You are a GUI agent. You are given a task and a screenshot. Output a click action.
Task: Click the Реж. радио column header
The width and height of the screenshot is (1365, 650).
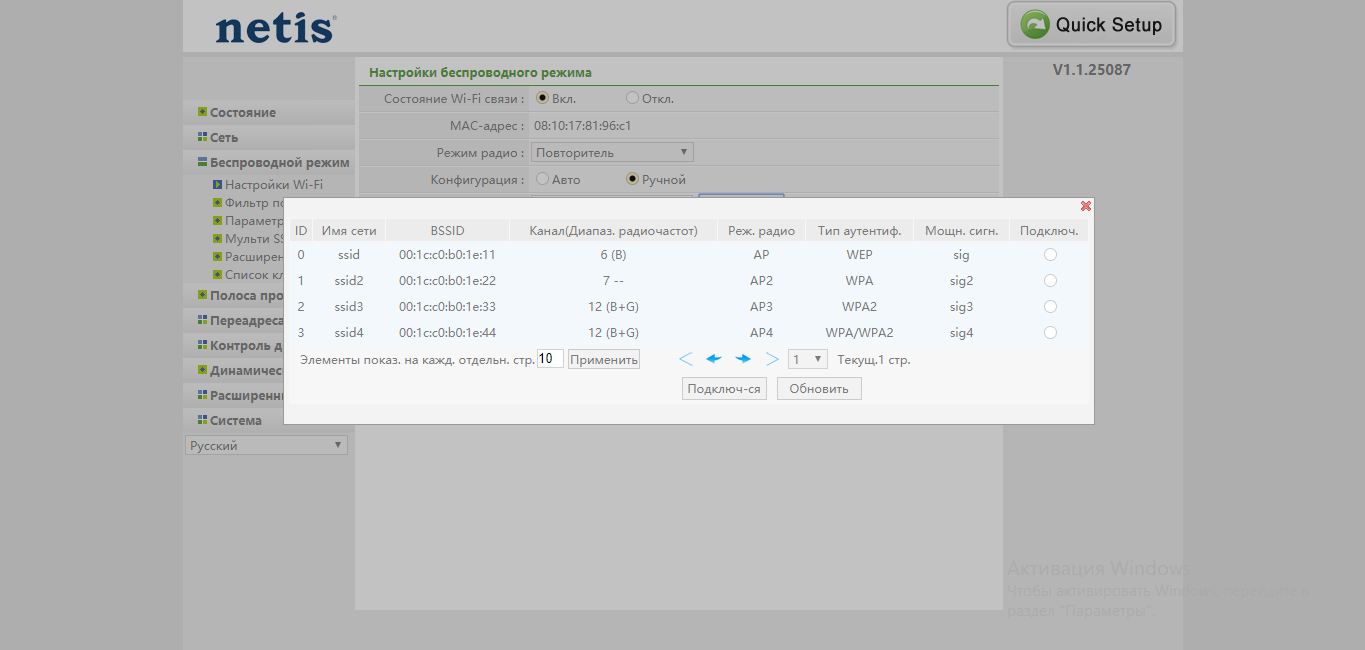761,231
